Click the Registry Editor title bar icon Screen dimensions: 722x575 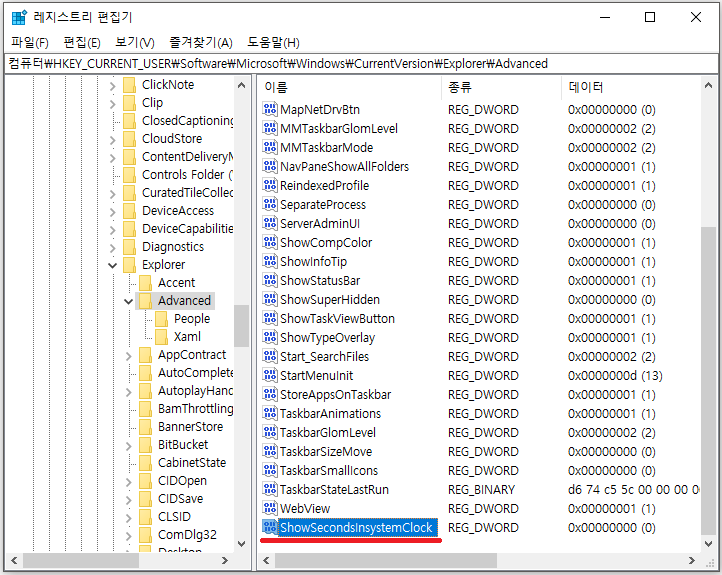click(19, 17)
